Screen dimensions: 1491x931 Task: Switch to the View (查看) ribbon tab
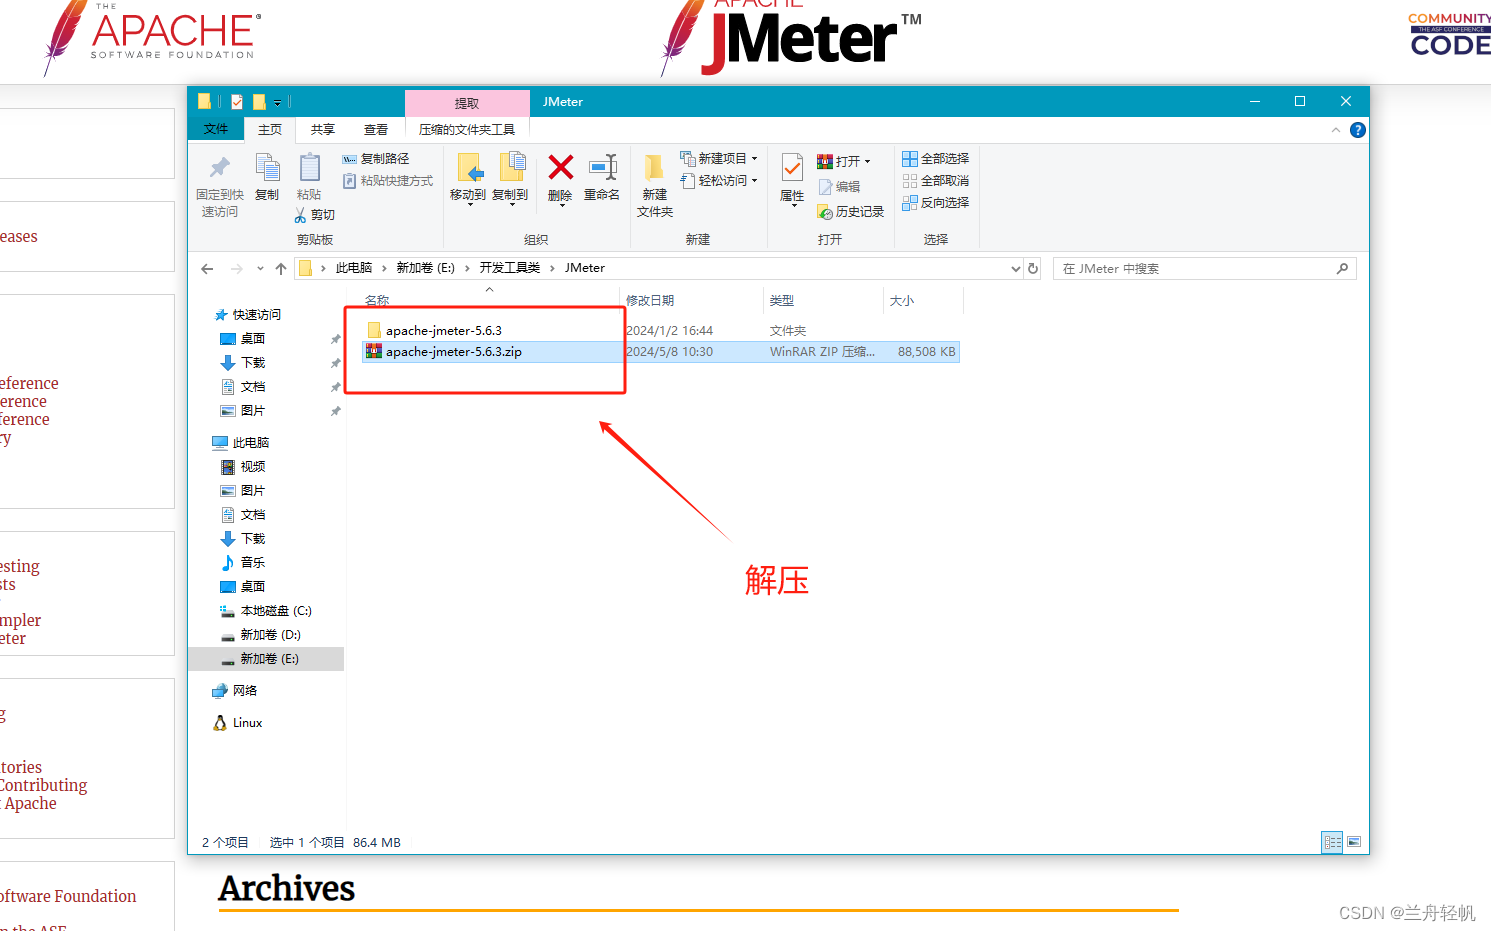(x=376, y=130)
